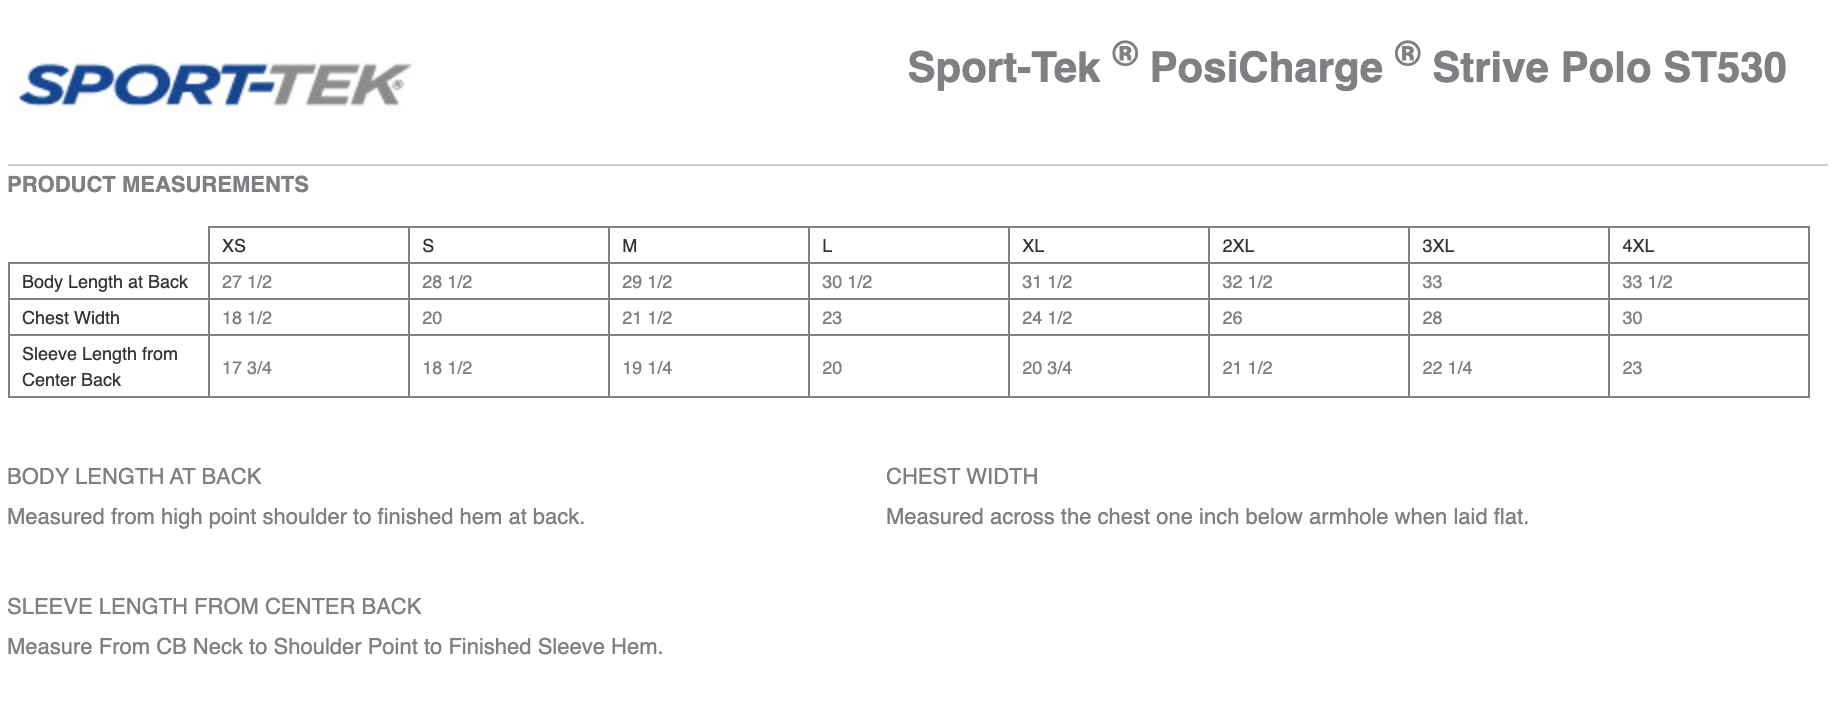Click the 3XL chest width value 28

1432,318
